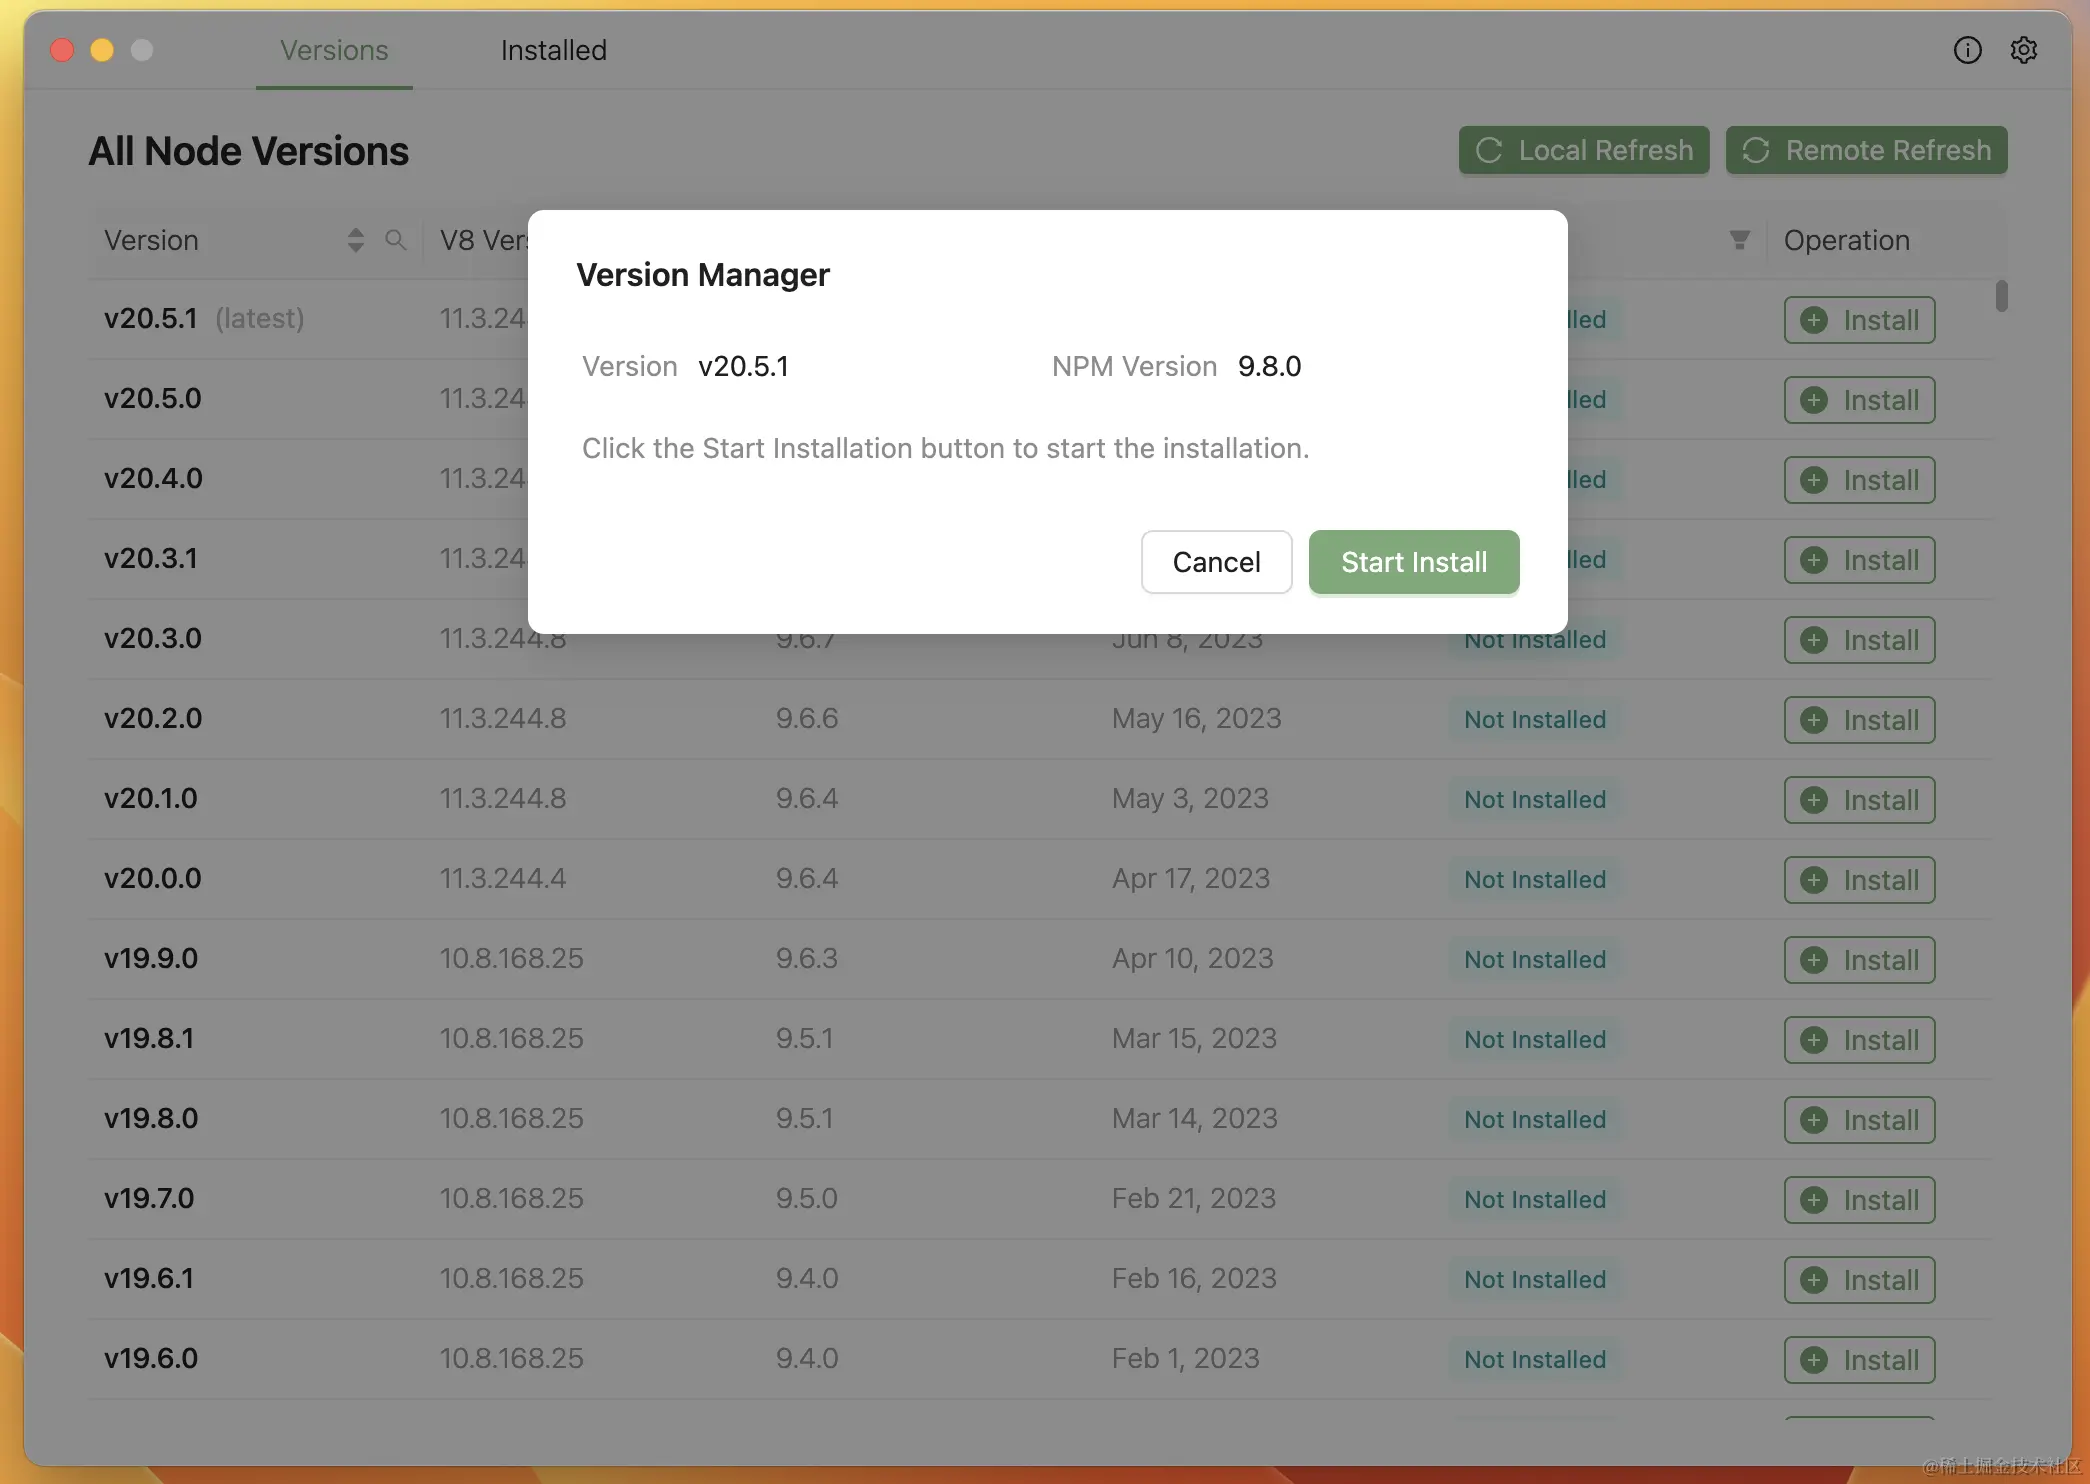Open the info icon in title bar
Image resolution: width=2090 pixels, height=1484 pixels.
[1967, 50]
